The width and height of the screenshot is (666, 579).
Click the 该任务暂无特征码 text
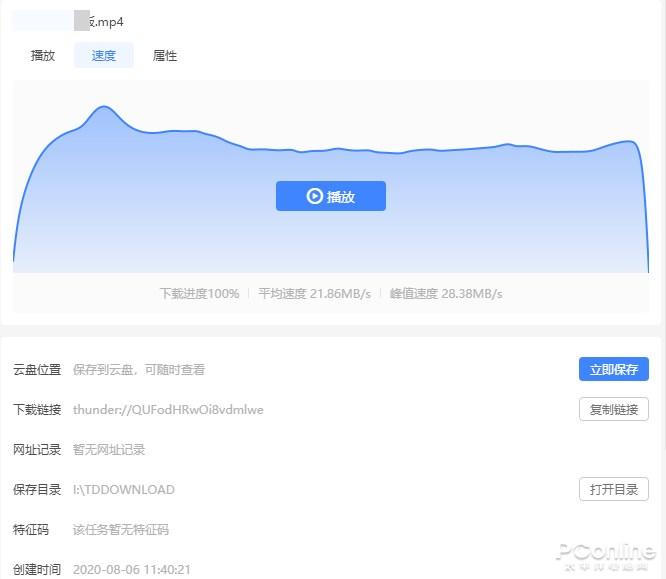click(121, 529)
